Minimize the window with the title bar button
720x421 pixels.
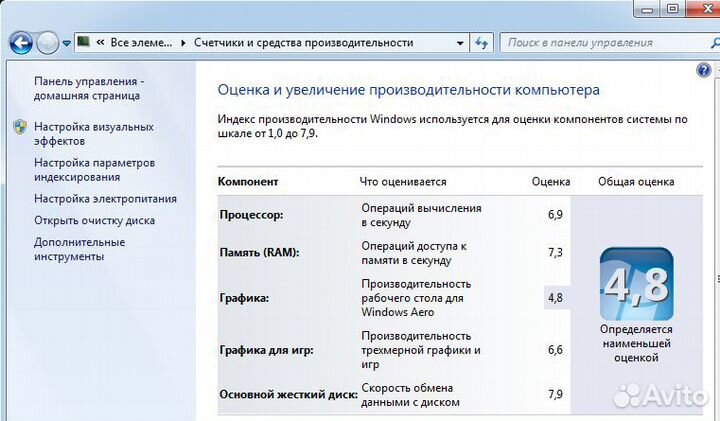(647, 9)
